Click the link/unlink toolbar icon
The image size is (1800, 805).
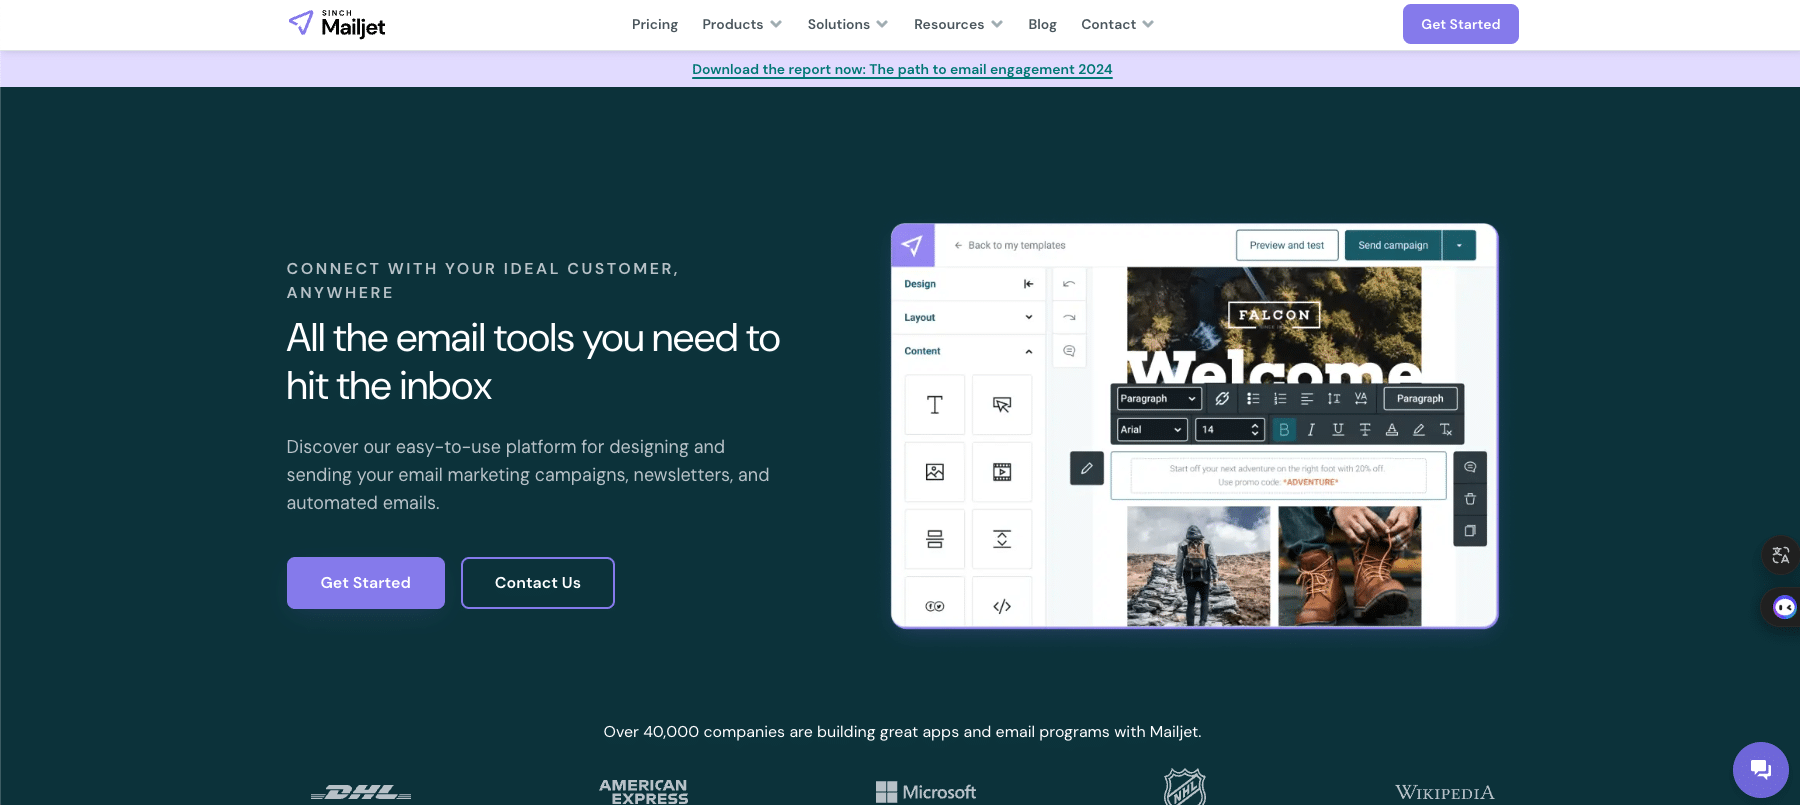tap(1222, 398)
